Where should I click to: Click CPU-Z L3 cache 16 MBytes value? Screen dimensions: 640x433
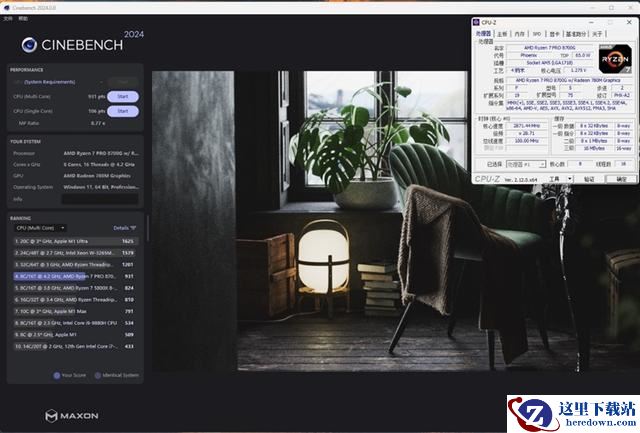[594, 148]
